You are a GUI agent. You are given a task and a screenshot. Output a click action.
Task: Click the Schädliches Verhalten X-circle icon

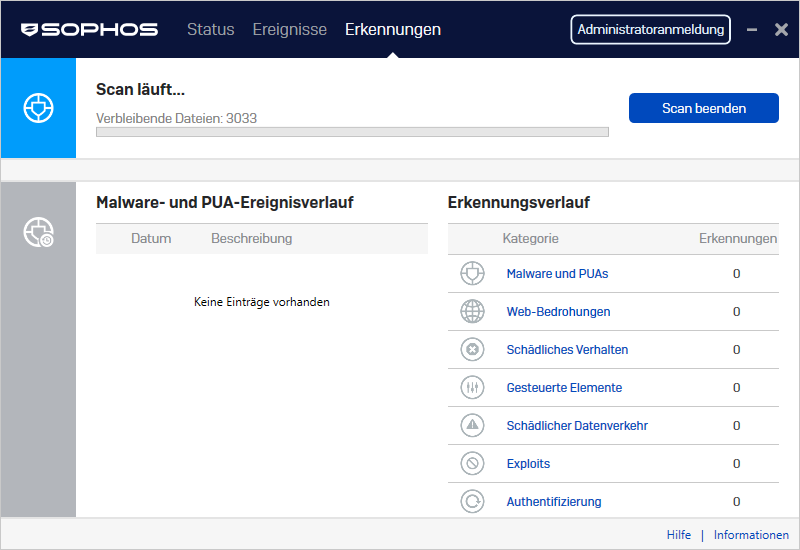coord(472,349)
